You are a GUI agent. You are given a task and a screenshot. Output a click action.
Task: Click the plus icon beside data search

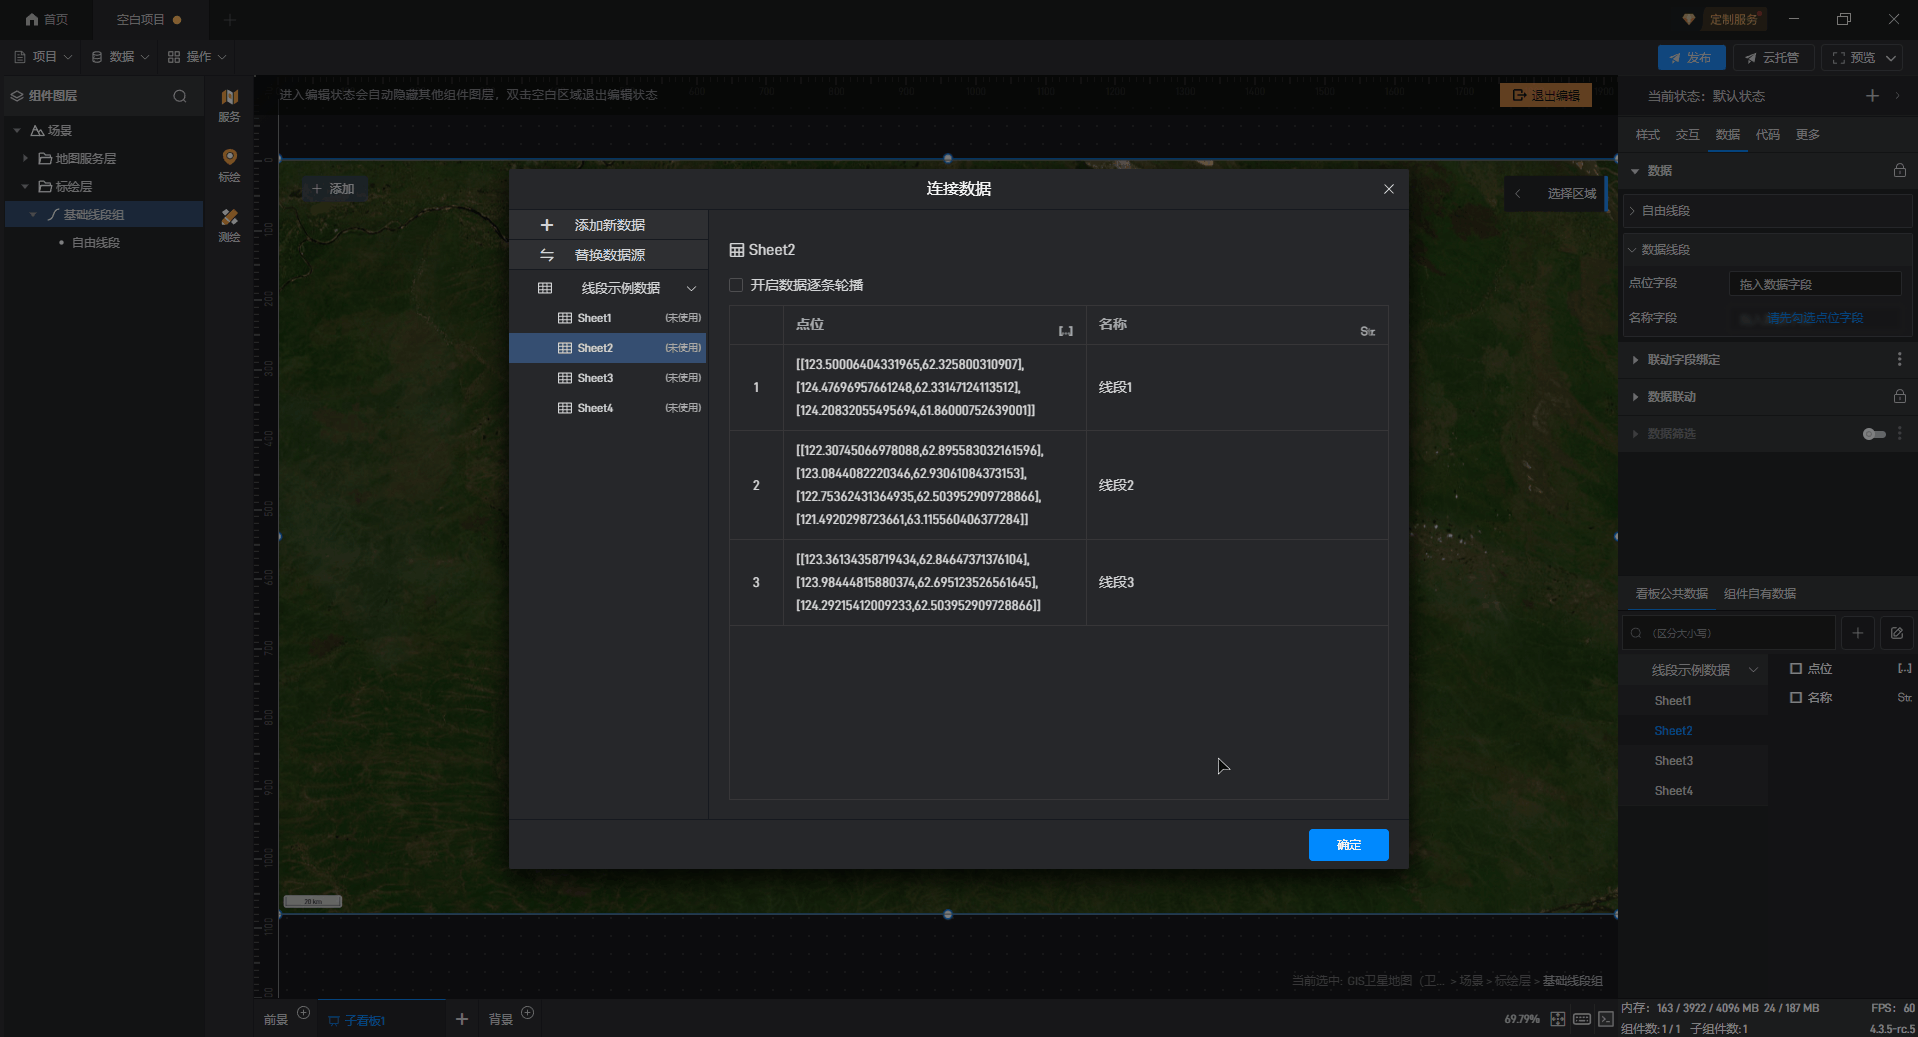(1857, 633)
